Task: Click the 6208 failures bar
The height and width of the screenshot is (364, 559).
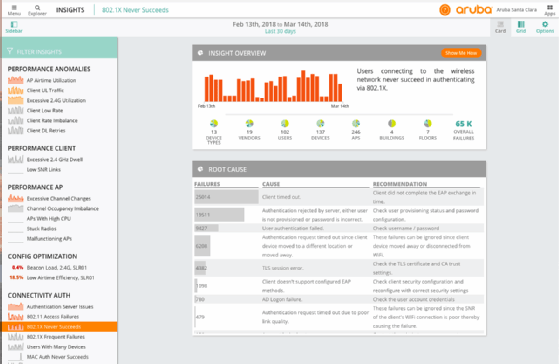Action: (x=202, y=246)
